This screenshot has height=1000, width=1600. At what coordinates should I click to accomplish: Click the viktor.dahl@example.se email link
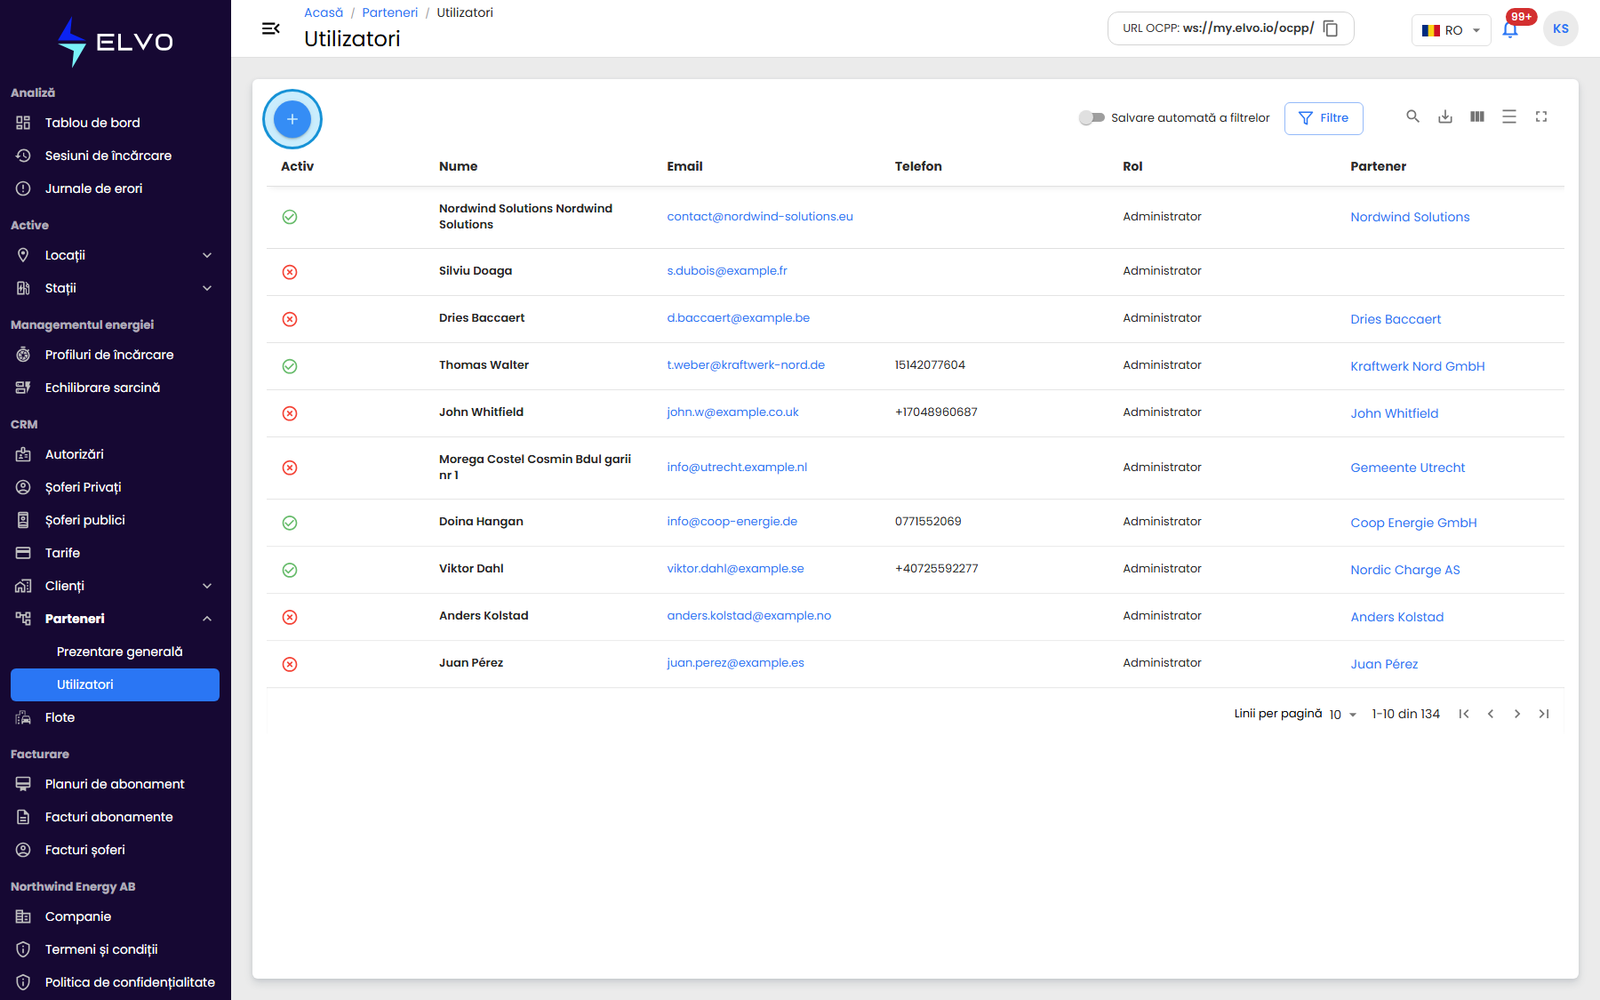tap(735, 569)
